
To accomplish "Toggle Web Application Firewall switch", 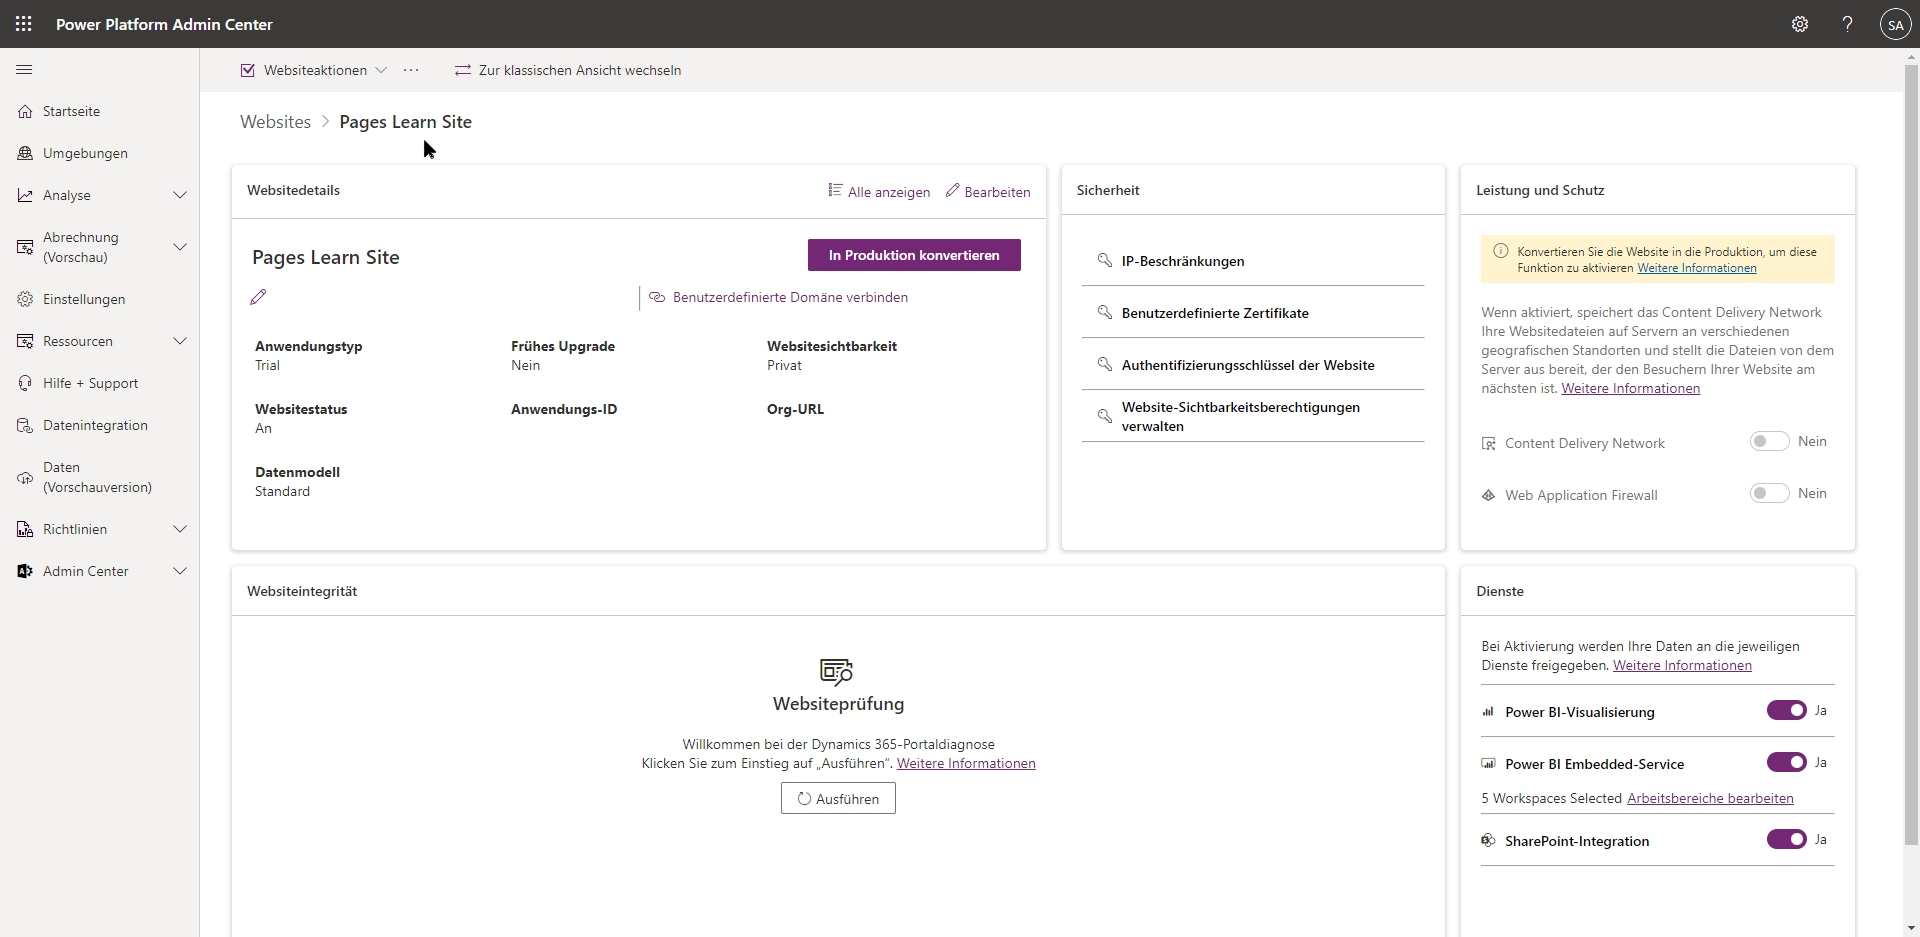I will point(1769,493).
